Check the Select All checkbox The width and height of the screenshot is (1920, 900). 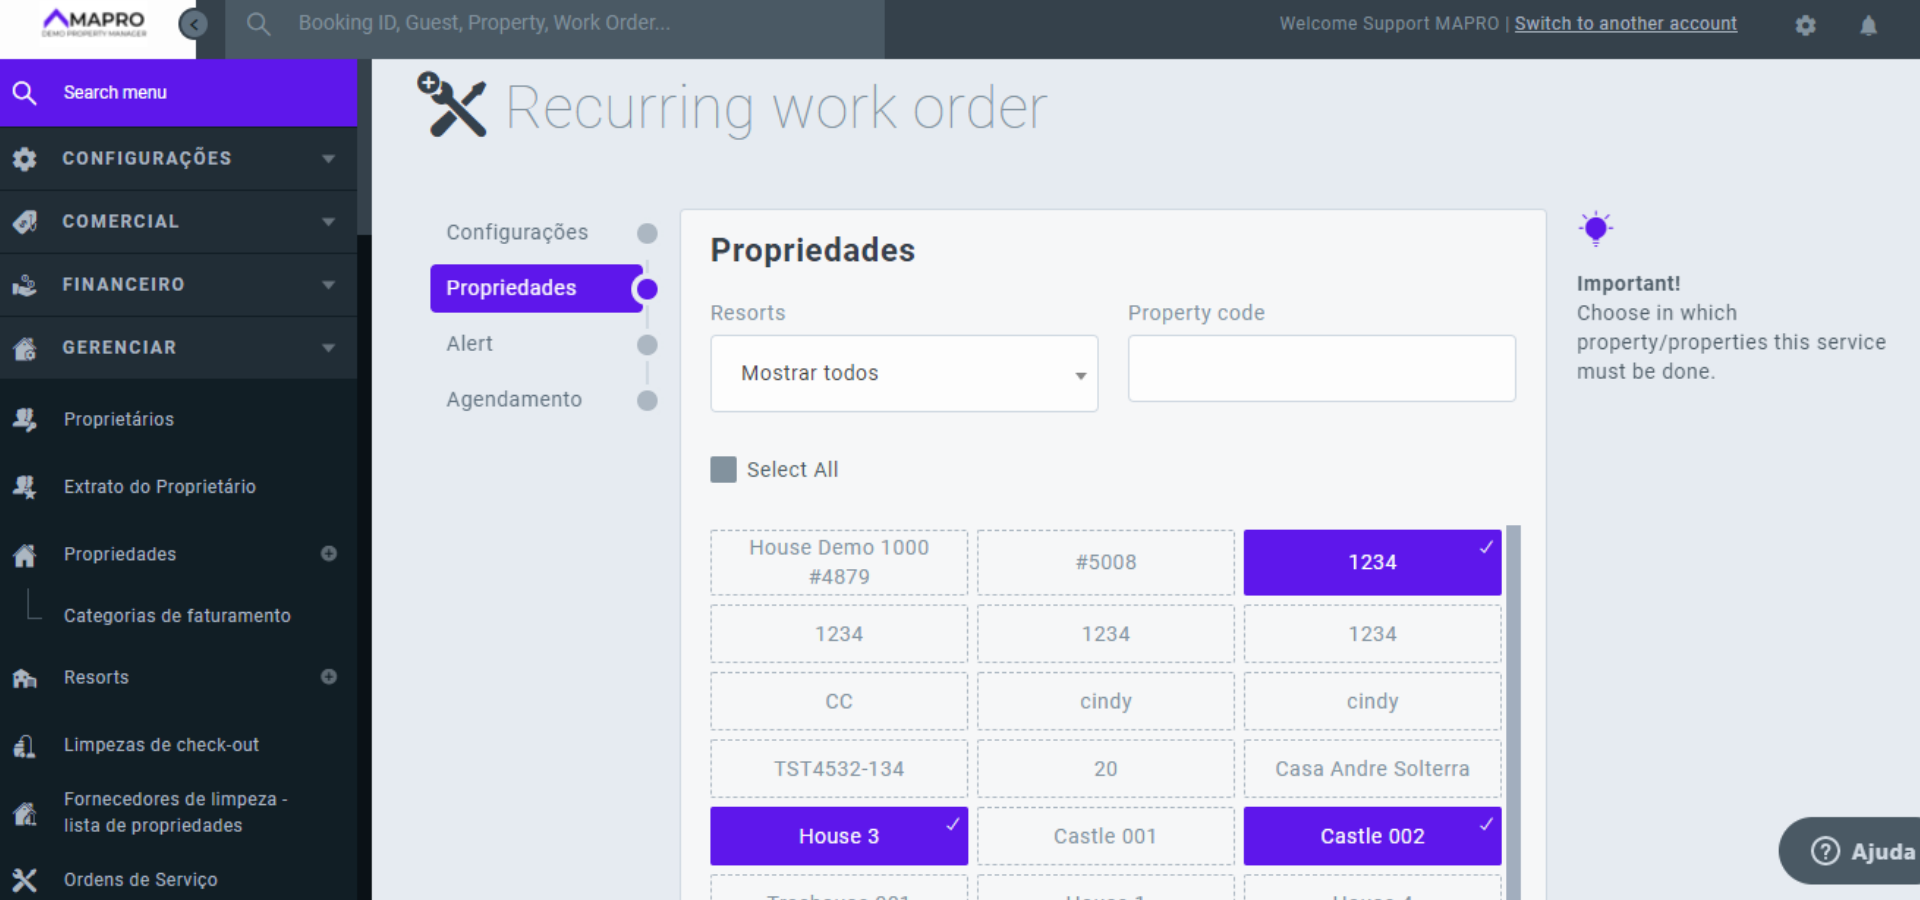[x=723, y=470]
